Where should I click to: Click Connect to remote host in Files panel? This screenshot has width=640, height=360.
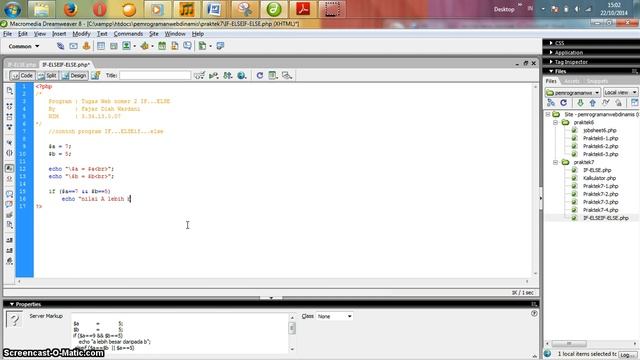tap(551, 103)
